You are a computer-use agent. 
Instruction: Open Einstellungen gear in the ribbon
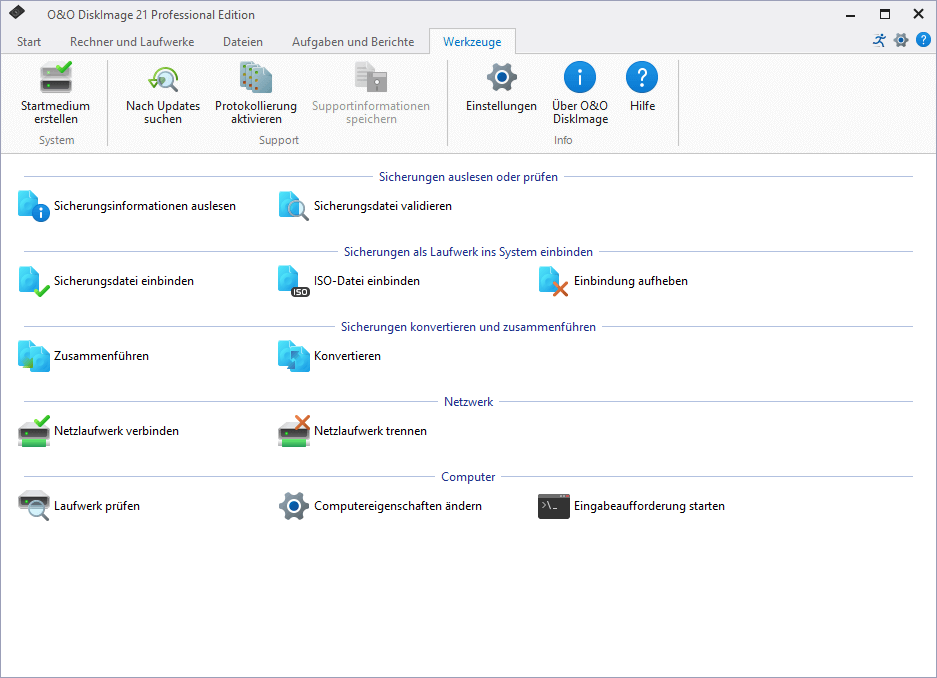[501, 77]
